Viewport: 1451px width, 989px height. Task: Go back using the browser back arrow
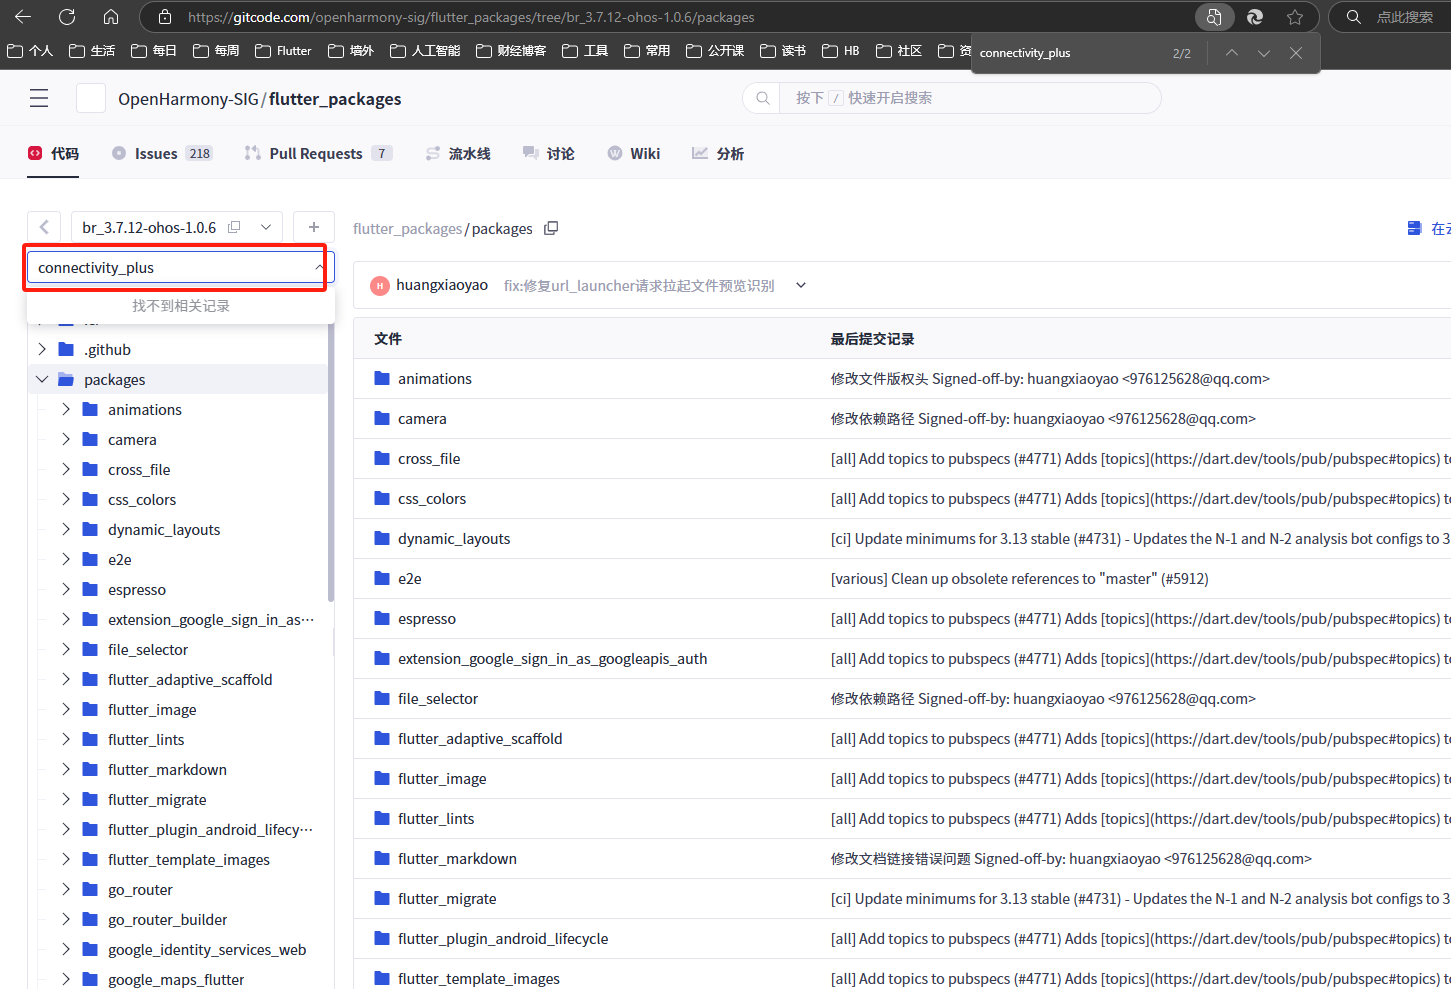[x=23, y=17]
